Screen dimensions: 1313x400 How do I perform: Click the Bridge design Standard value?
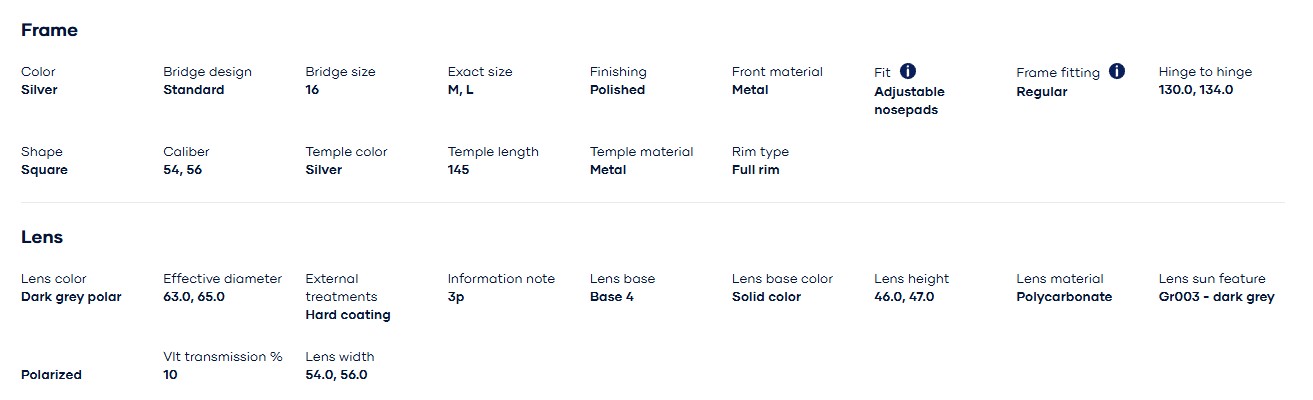(x=194, y=90)
